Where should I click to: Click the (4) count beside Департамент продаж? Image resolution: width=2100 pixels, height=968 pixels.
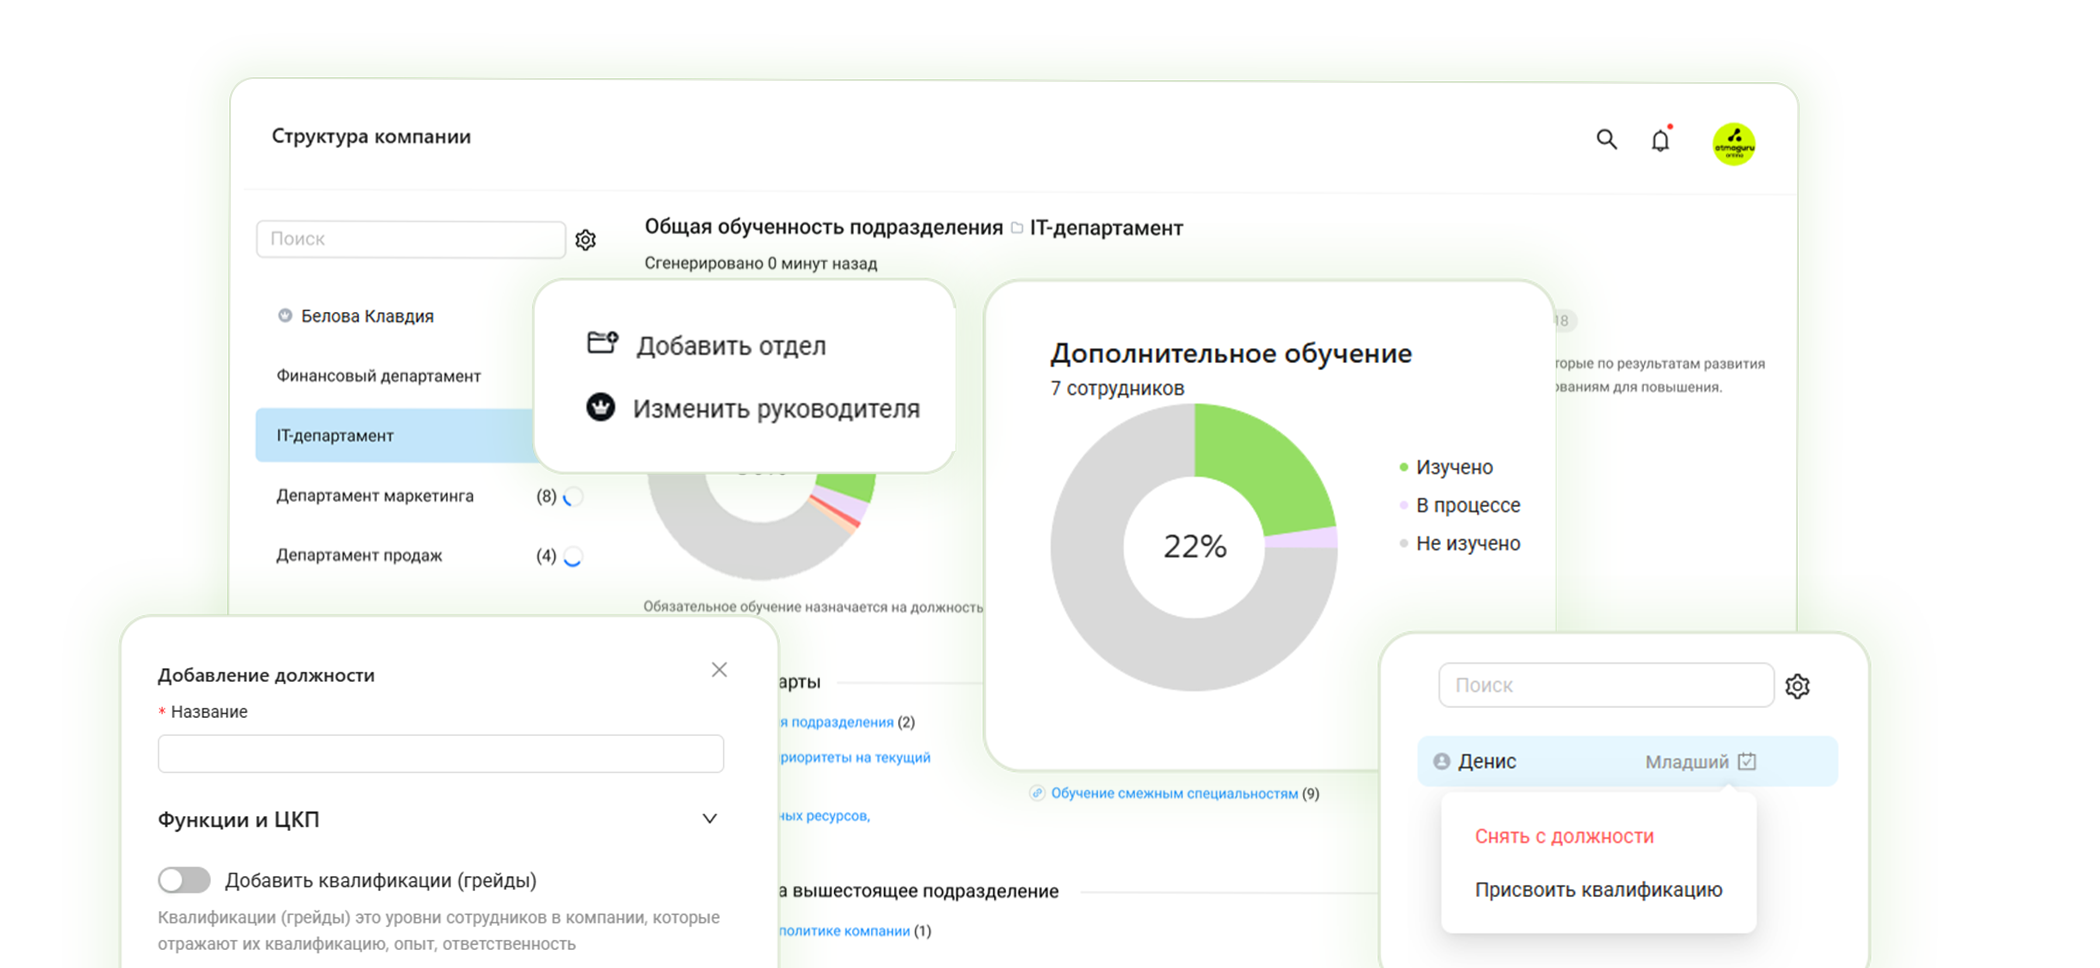(546, 555)
